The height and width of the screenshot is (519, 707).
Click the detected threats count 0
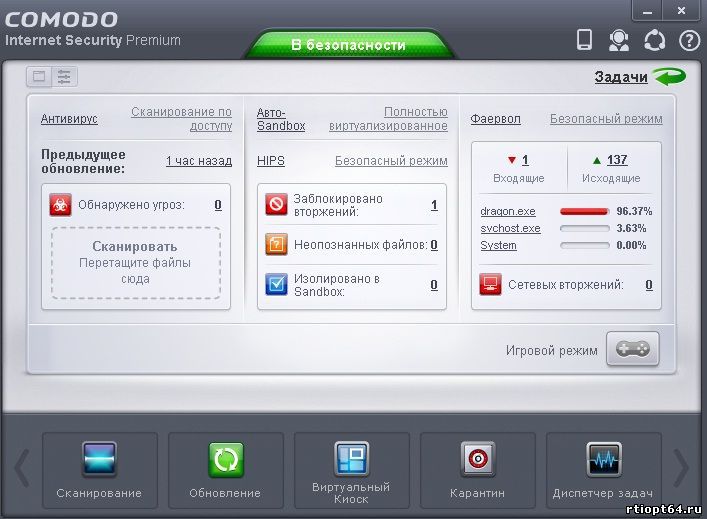coord(218,205)
